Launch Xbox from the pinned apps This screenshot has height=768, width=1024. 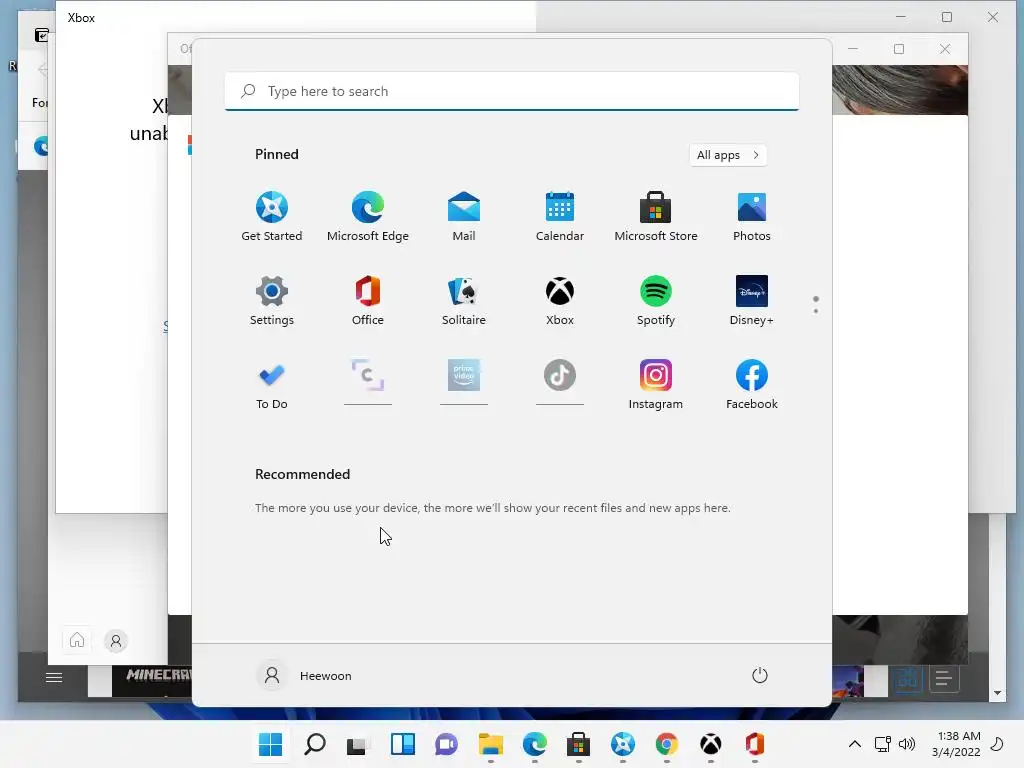(560, 300)
